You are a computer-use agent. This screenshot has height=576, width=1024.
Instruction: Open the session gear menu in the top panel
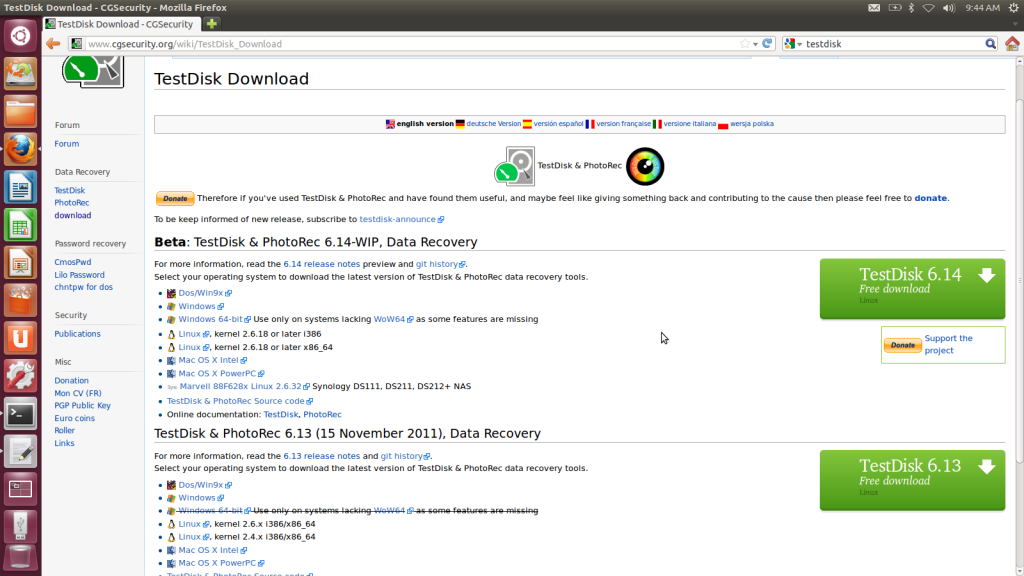pos(1014,8)
